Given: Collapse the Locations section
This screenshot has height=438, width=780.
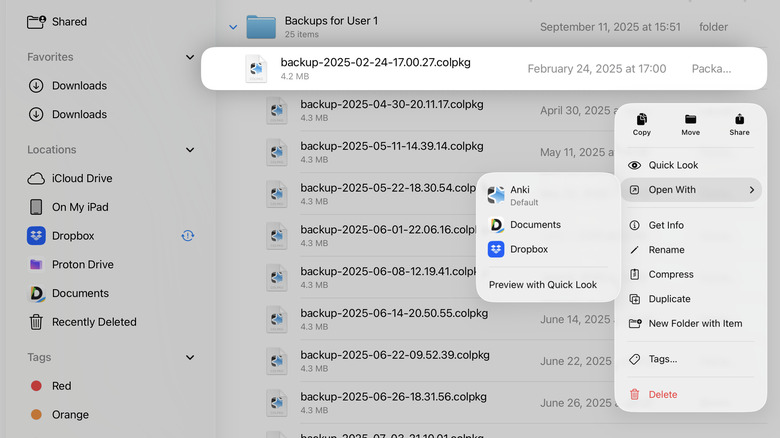Looking at the screenshot, I should [190, 150].
